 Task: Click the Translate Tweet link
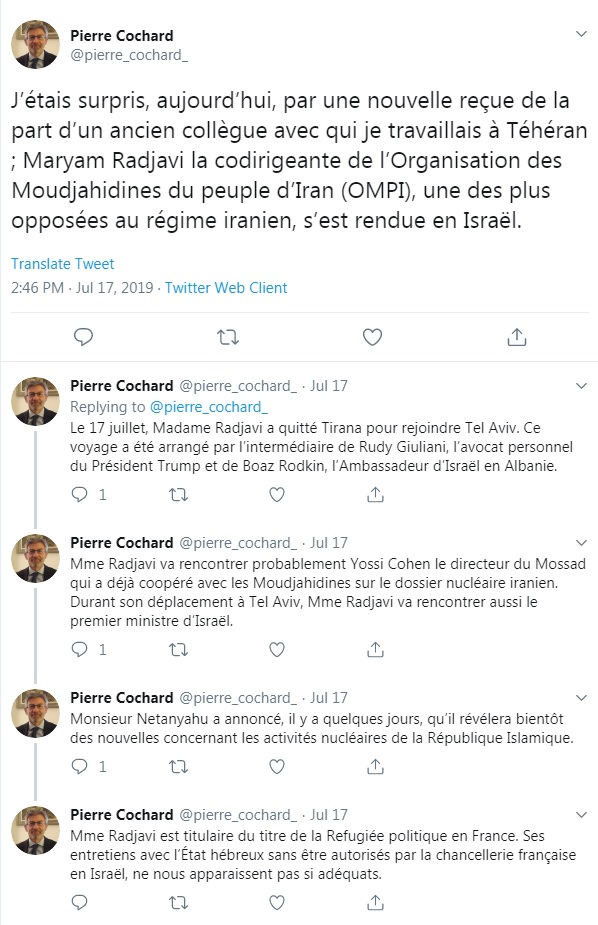coord(63,264)
